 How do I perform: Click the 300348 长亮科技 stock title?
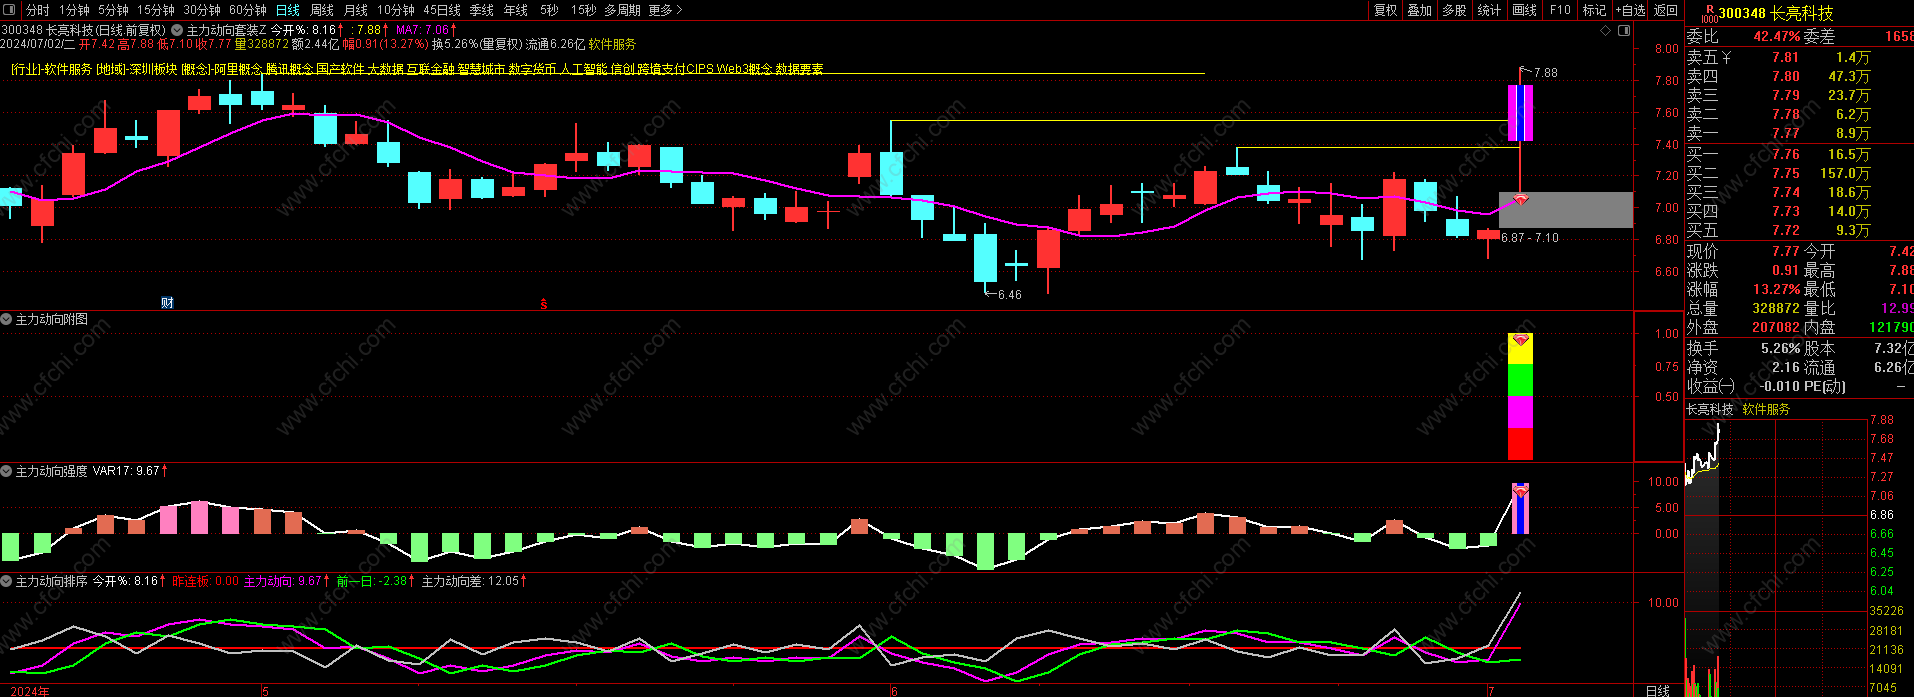click(1776, 13)
